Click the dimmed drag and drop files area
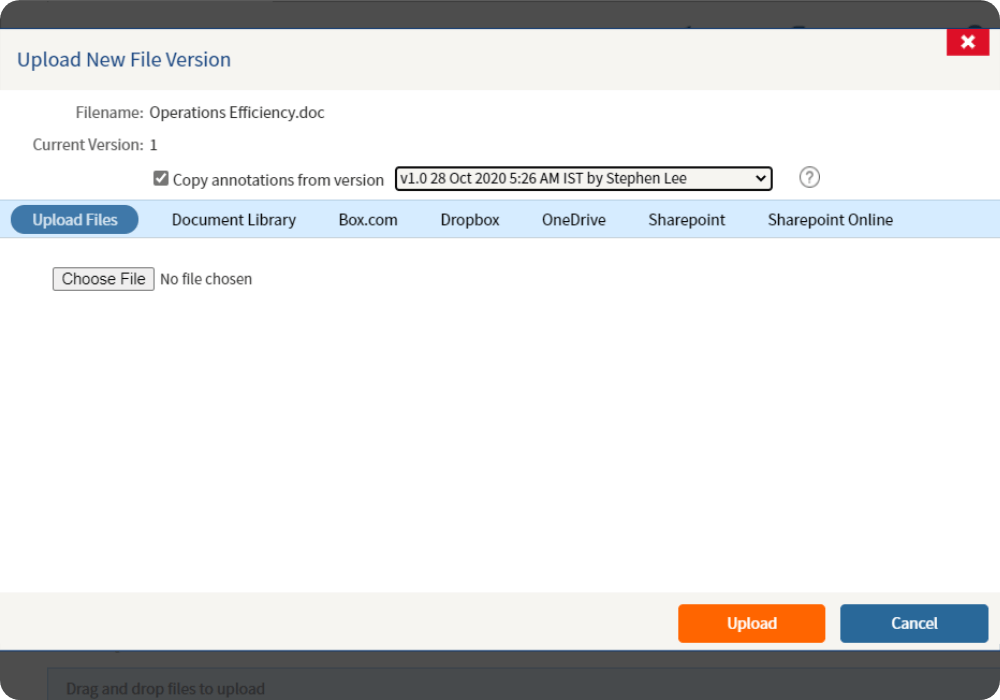 click(166, 688)
